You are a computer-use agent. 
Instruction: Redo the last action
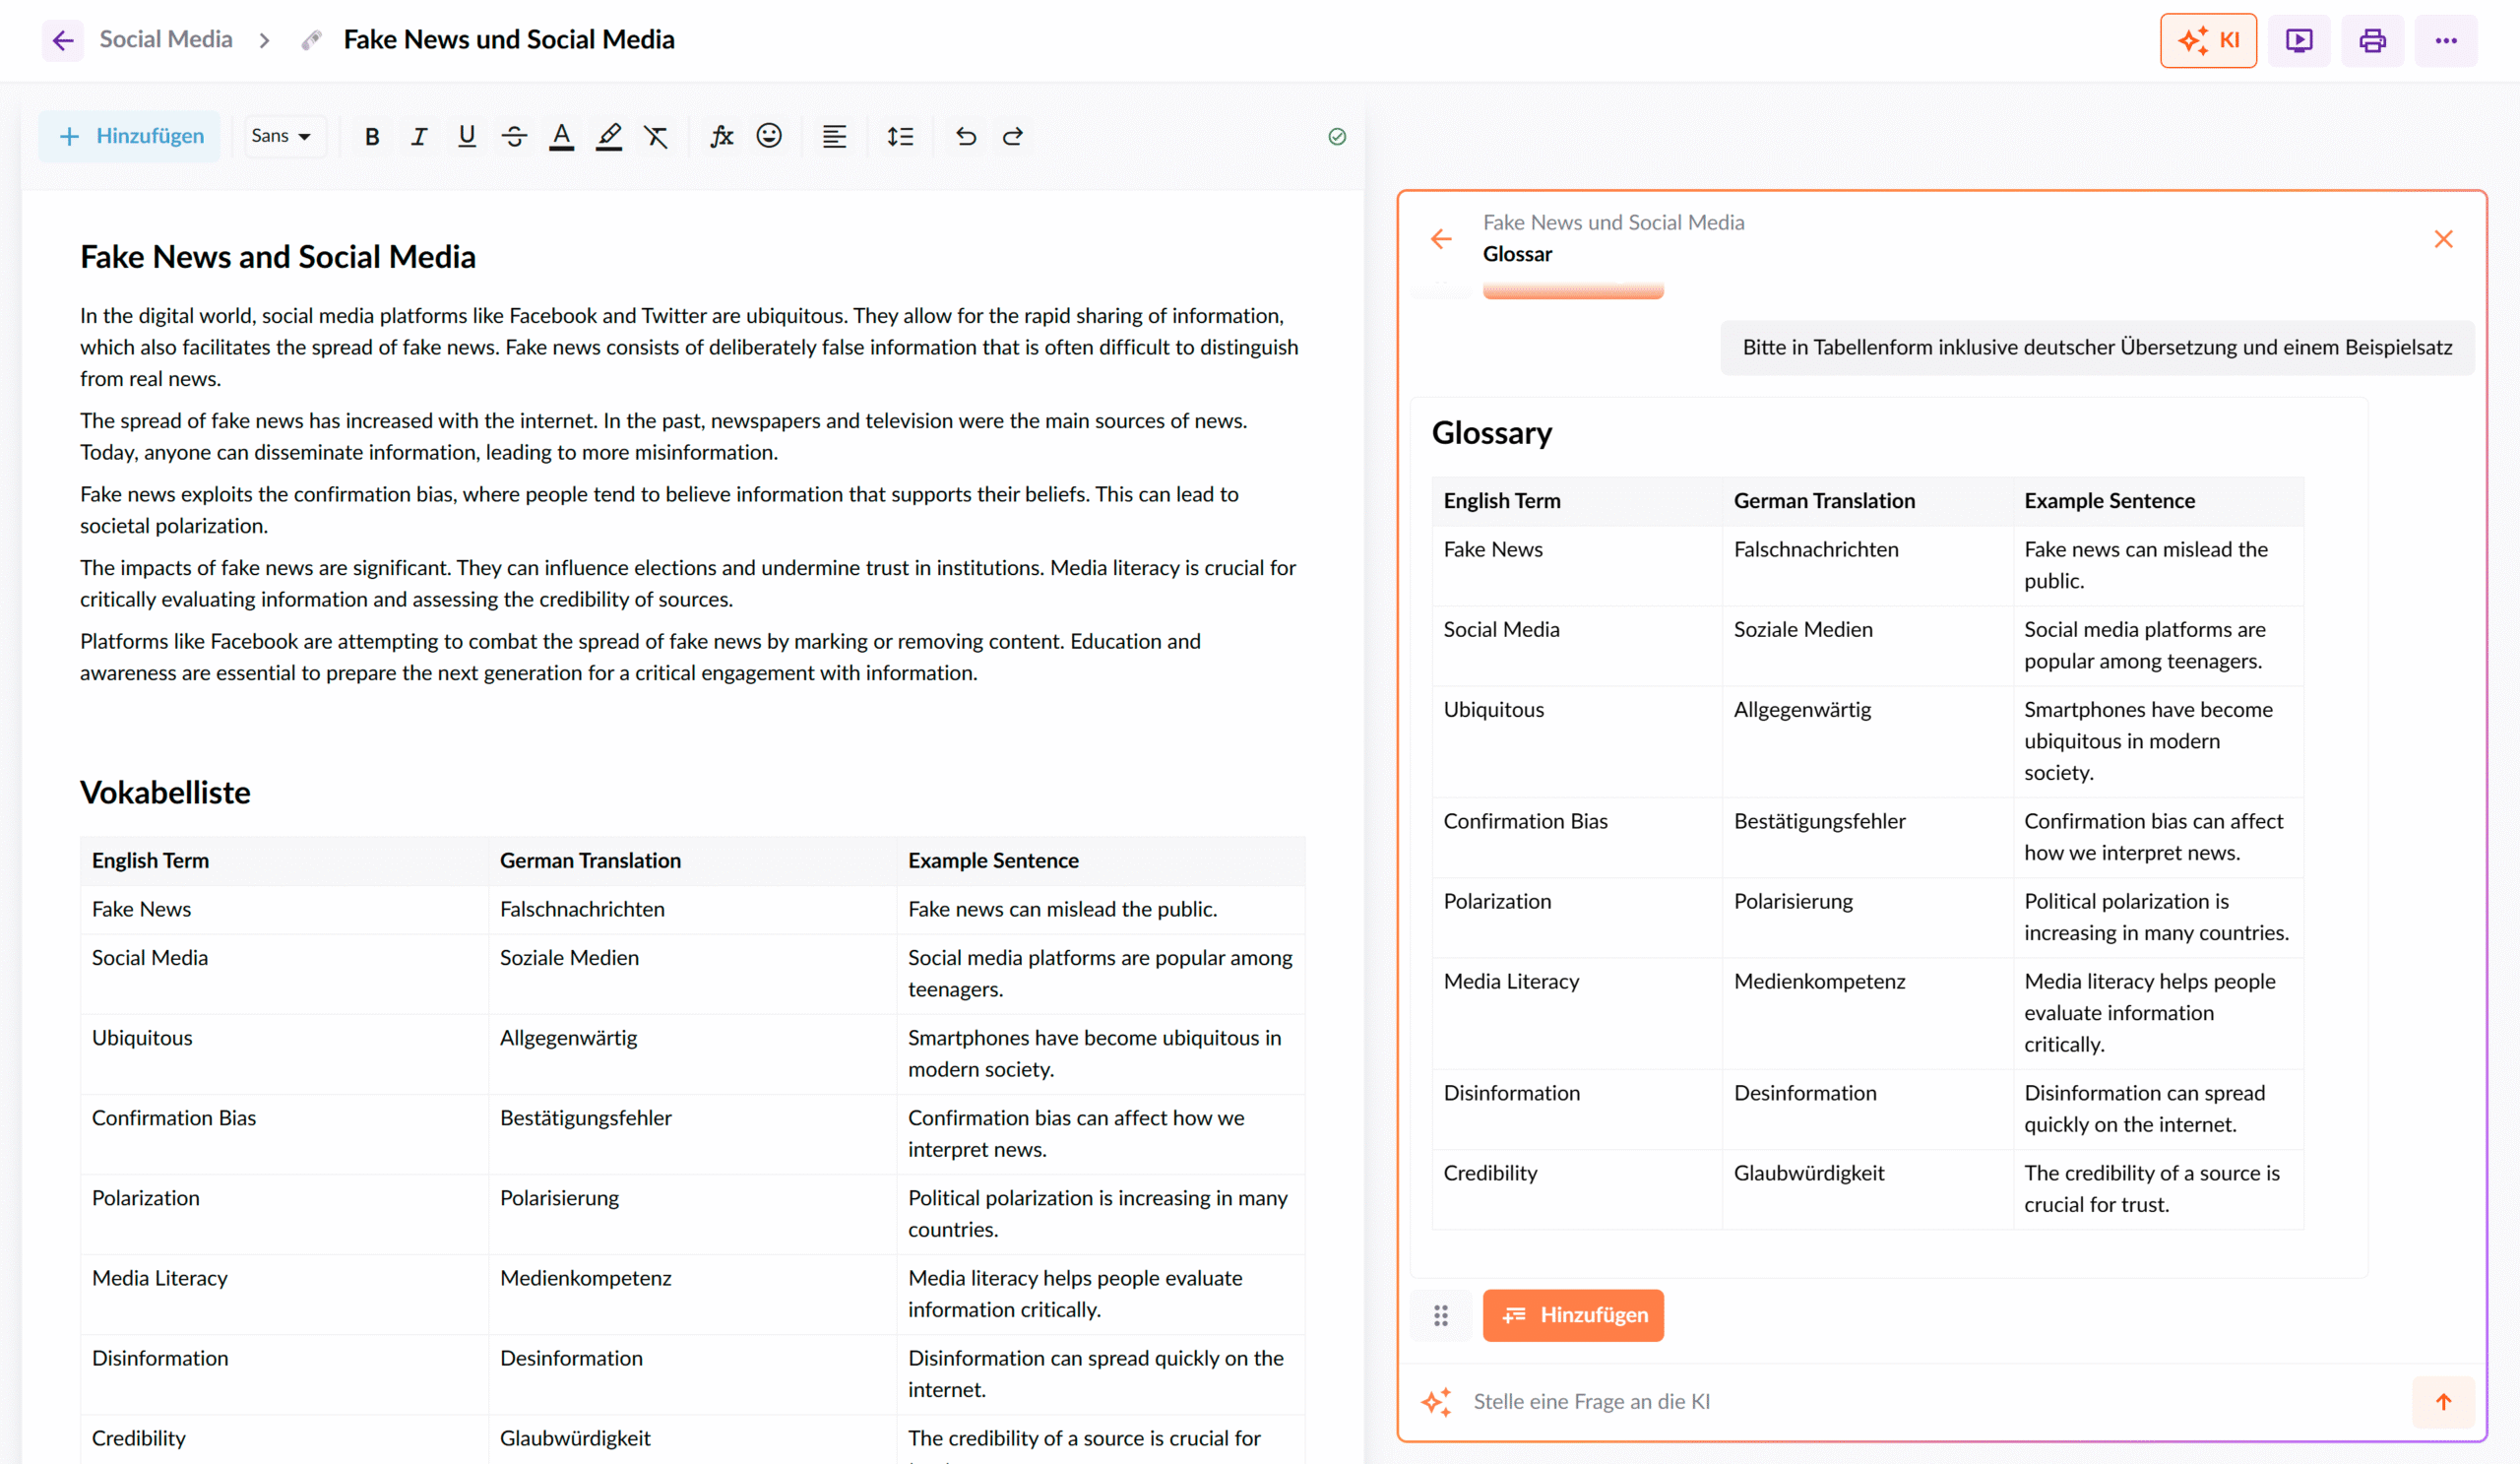pyautogui.click(x=1013, y=136)
